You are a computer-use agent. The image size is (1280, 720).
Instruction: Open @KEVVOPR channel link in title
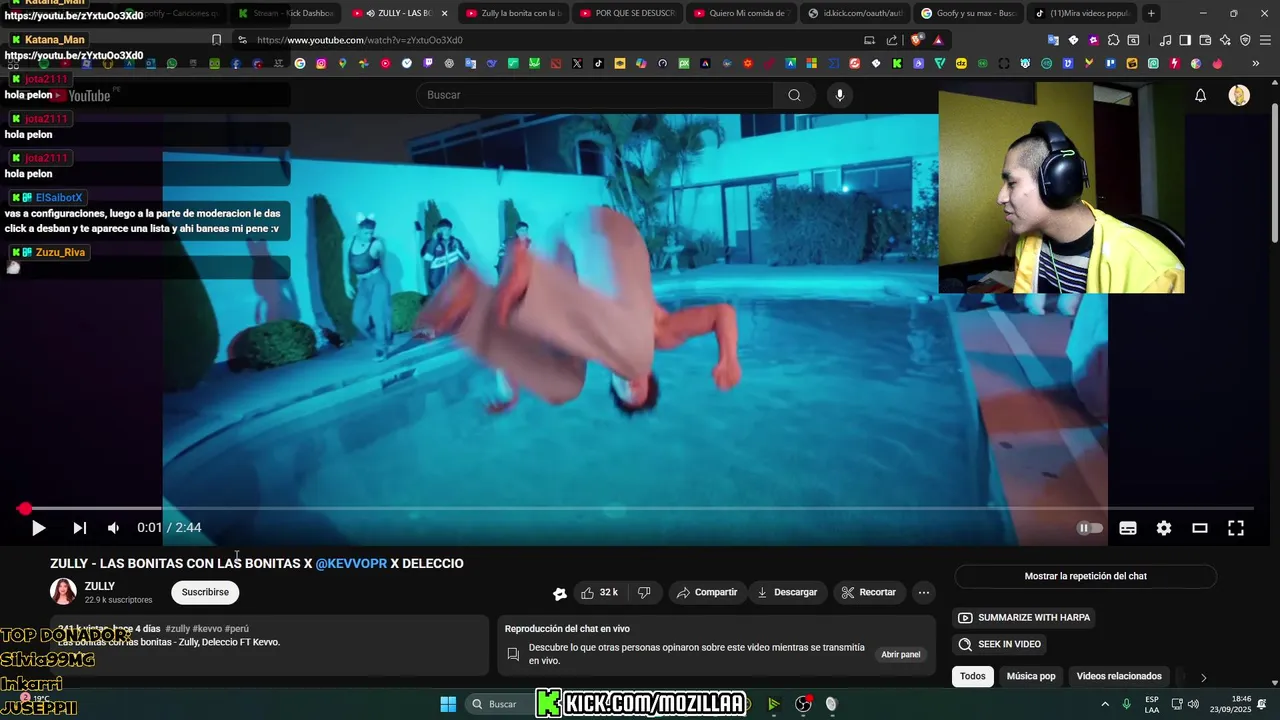(x=351, y=563)
